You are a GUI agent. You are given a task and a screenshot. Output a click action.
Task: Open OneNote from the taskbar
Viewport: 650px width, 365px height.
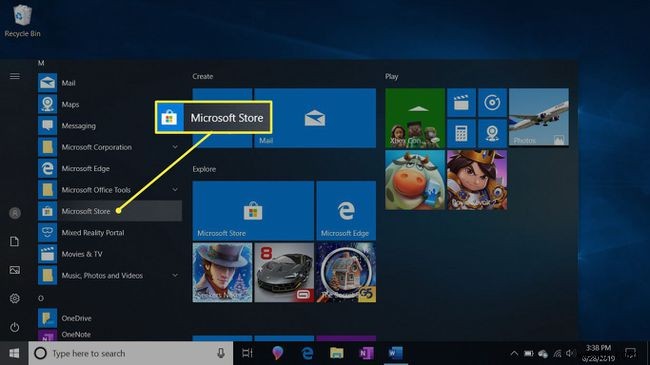(x=366, y=353)
